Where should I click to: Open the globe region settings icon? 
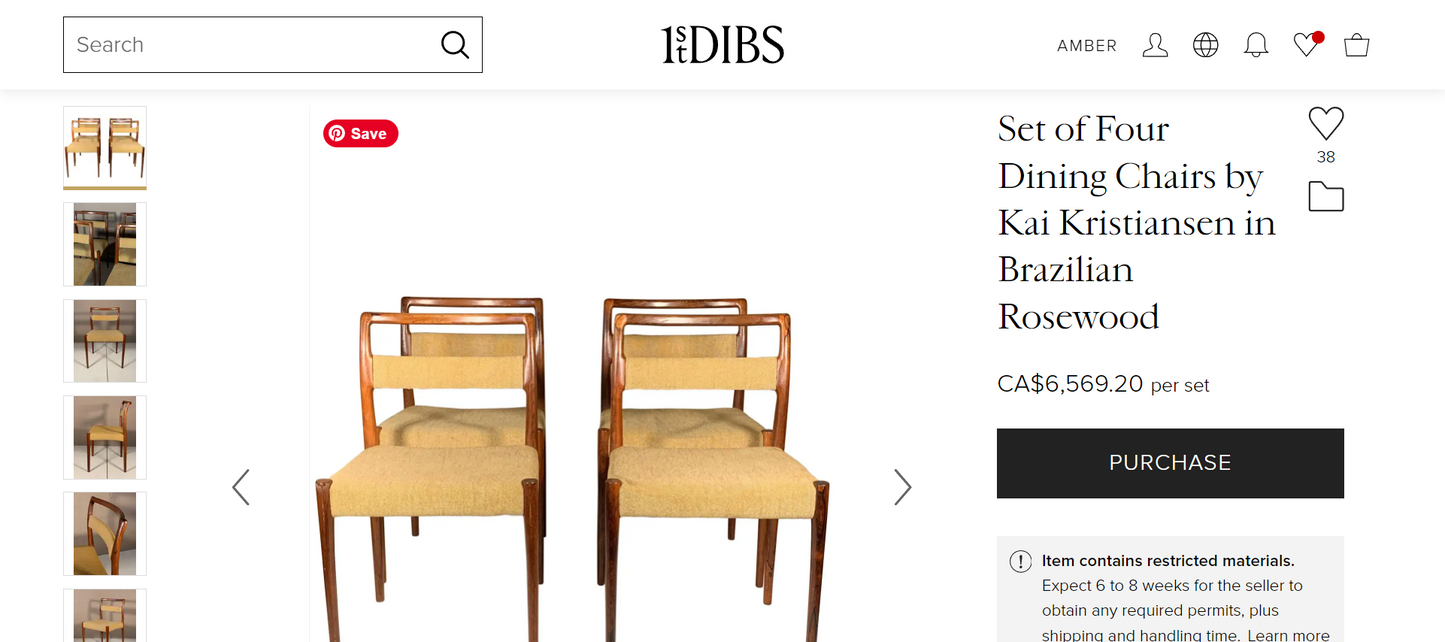click(1206, 45)
